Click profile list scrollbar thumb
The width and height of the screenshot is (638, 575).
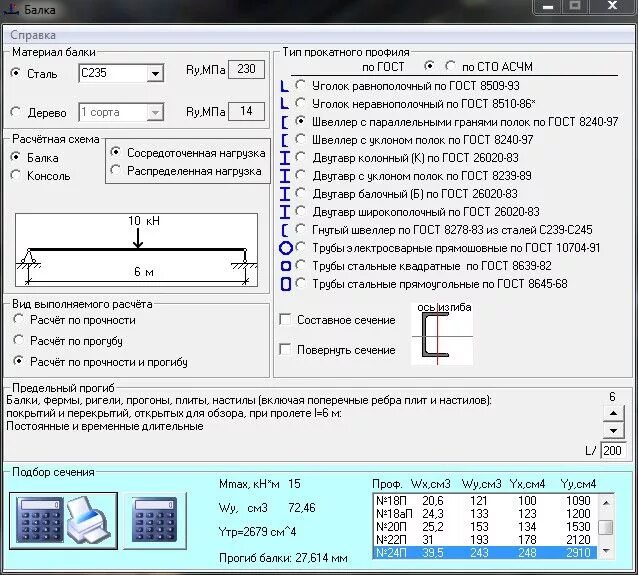pos(605,527)
